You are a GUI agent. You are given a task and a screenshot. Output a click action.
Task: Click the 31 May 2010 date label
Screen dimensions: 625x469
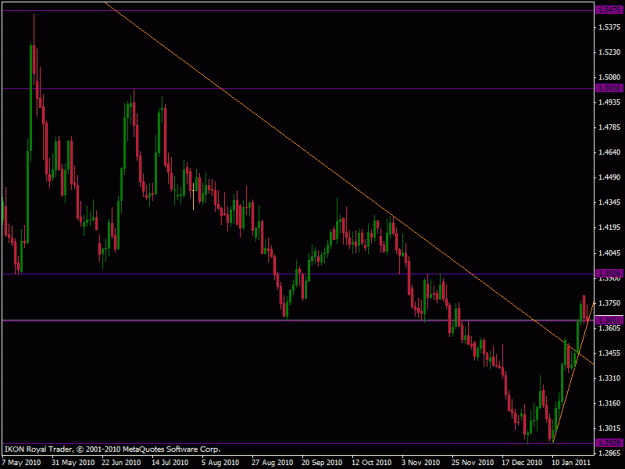[x=73, y=463]
